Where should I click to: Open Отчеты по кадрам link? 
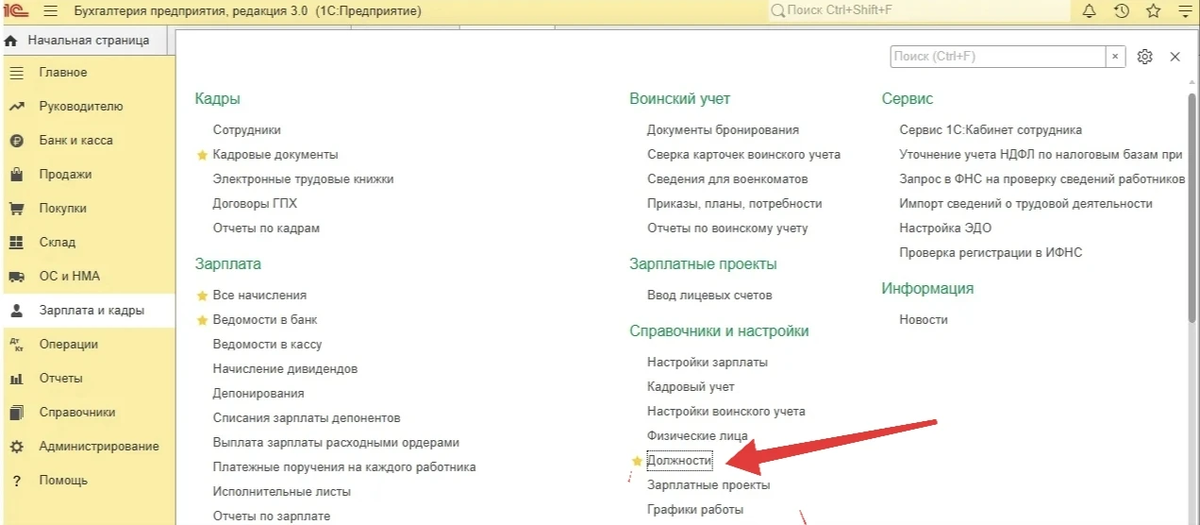pyautogui.click(x=266, y=228)
